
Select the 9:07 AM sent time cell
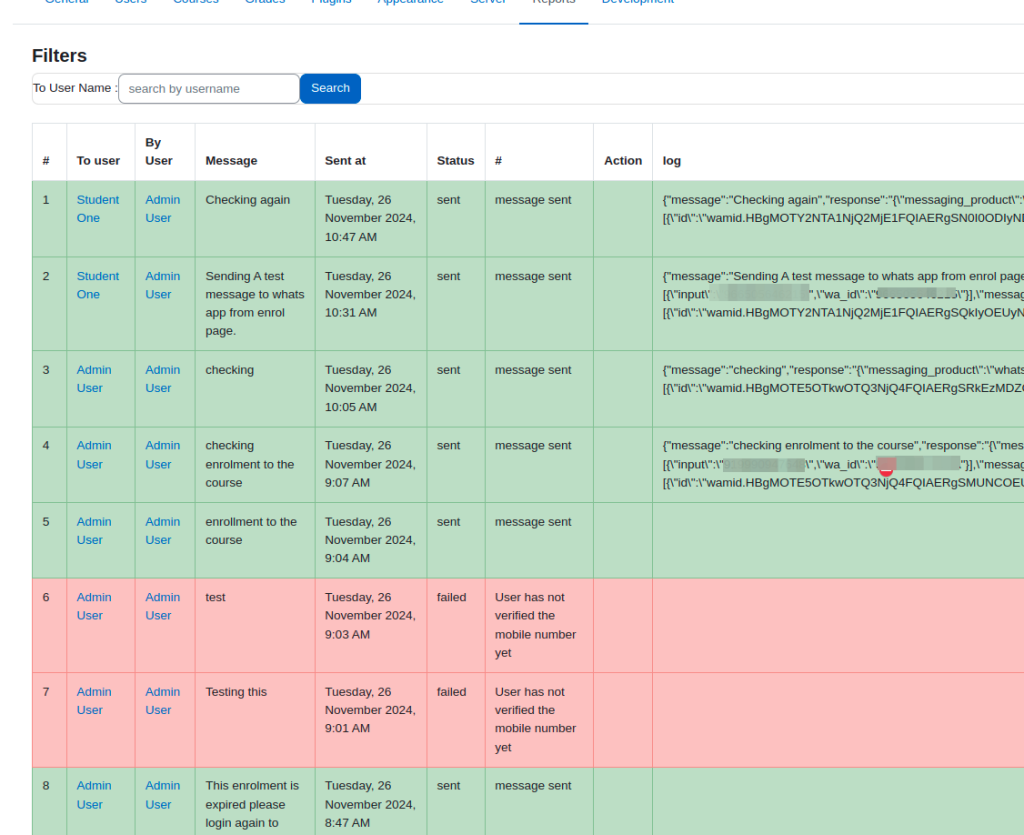[x=370, y=464]
